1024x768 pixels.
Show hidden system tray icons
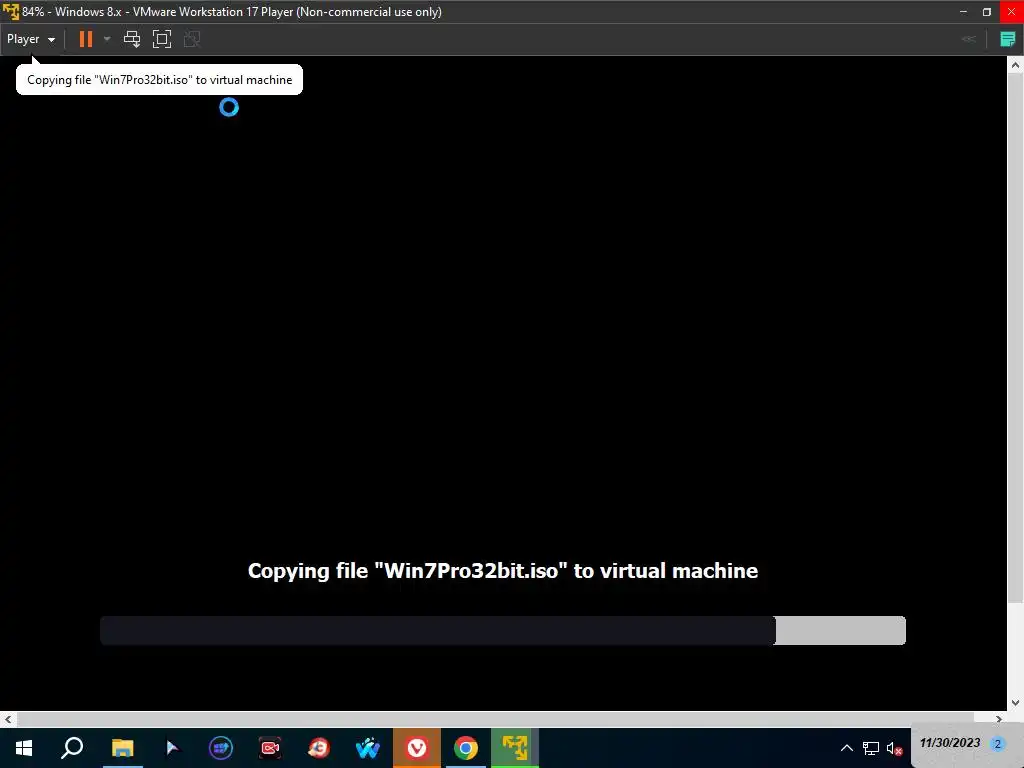pos(846,748)
